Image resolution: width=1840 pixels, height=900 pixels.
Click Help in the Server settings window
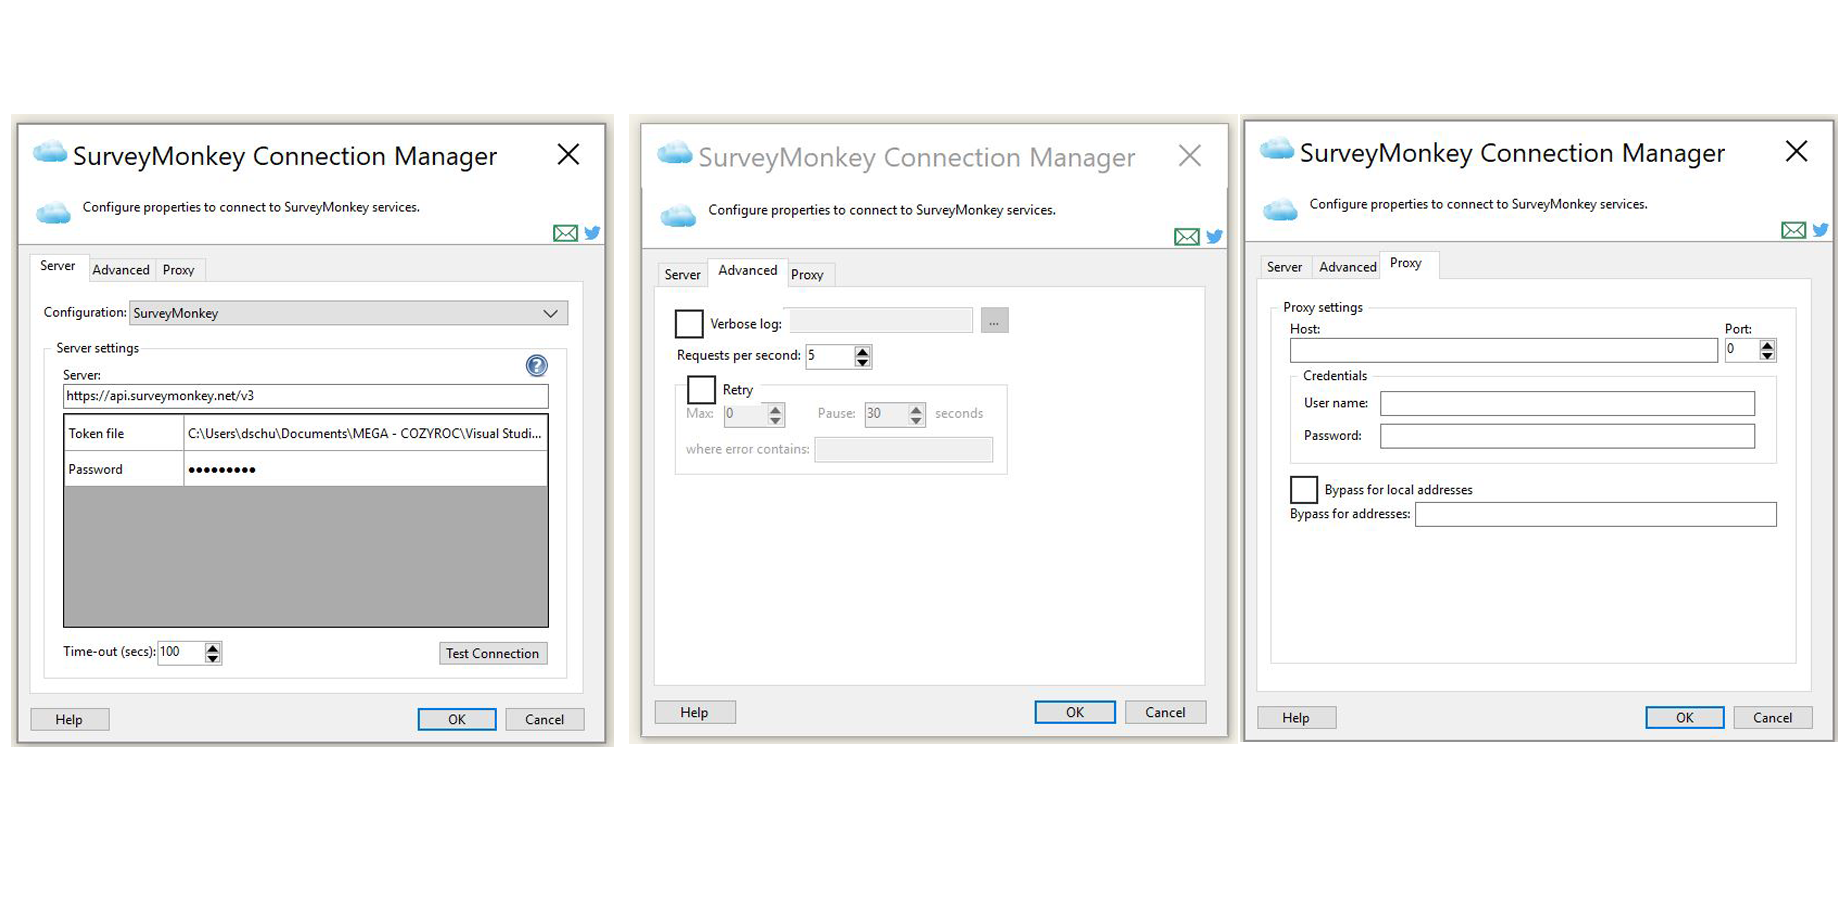click(x=69, y=720)
